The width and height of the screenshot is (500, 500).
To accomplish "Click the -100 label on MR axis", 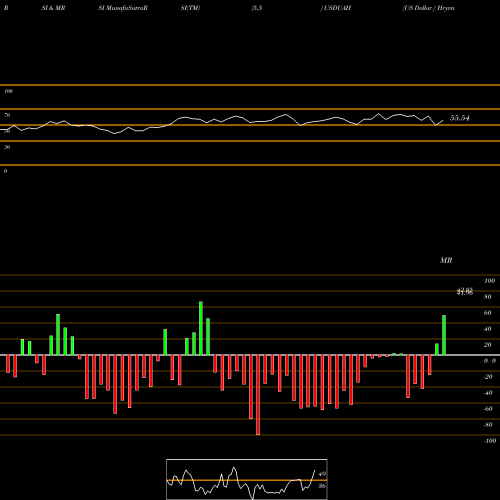I will [490, 441].
